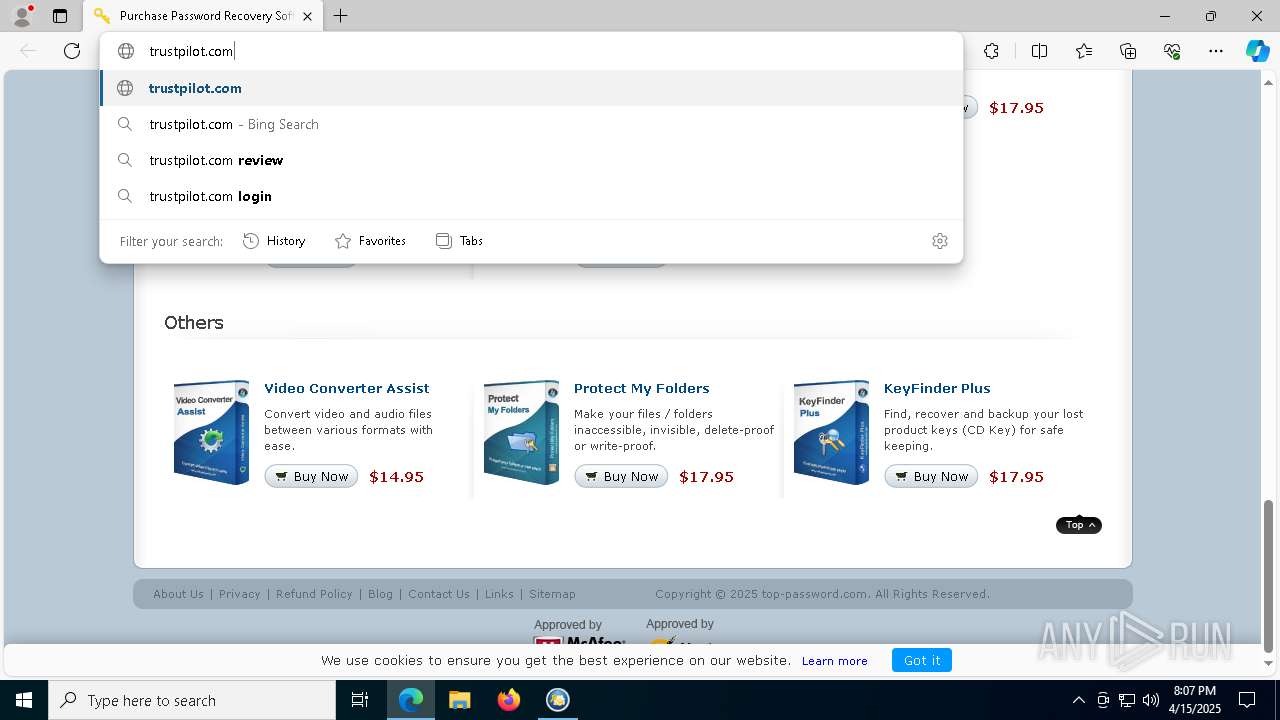Accept cookies with Got it button
Image resolution: width=1280 pixels, height=720 pixels.
[x=922, y=660]
